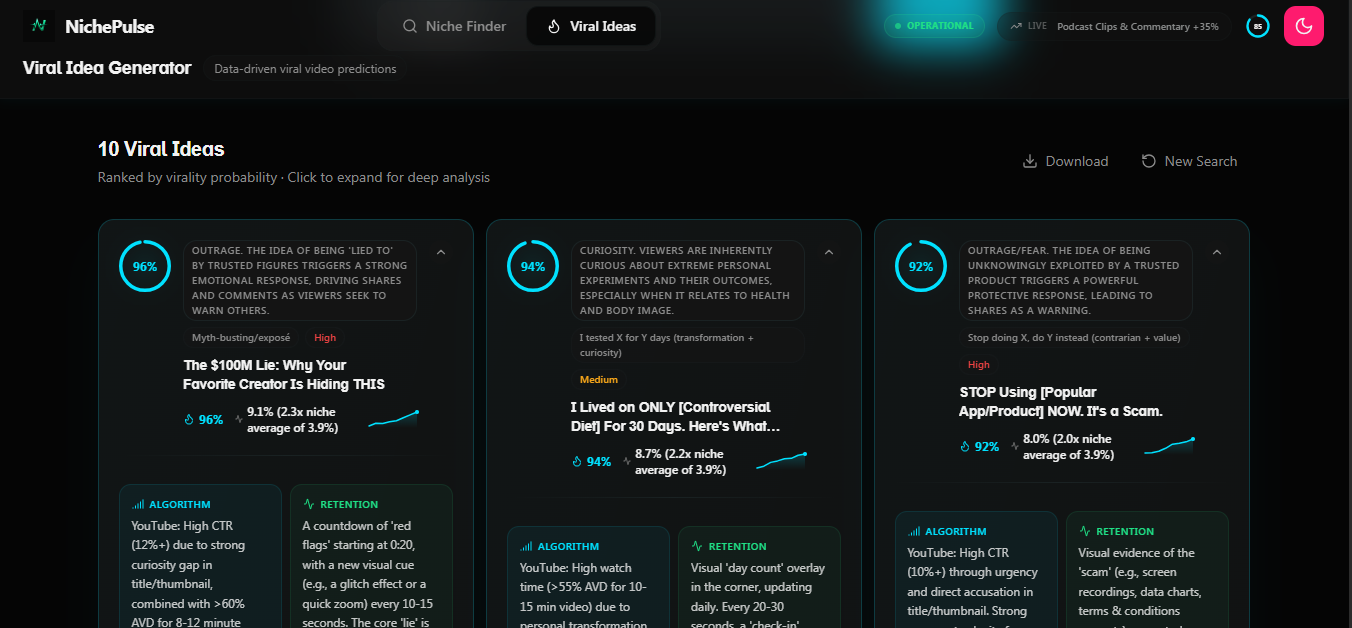Click the 96% circular progress ring

click(x=145, y=266)
